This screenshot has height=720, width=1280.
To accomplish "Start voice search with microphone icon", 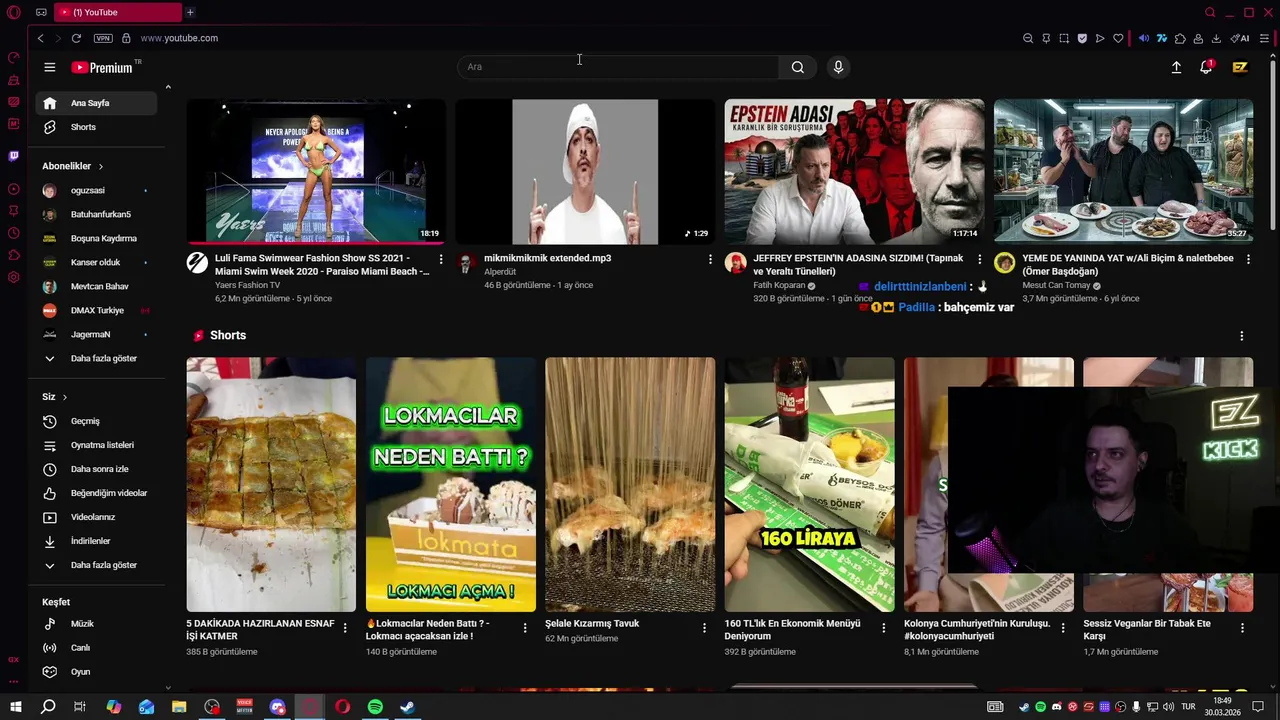I will click(x=838, y=67).
